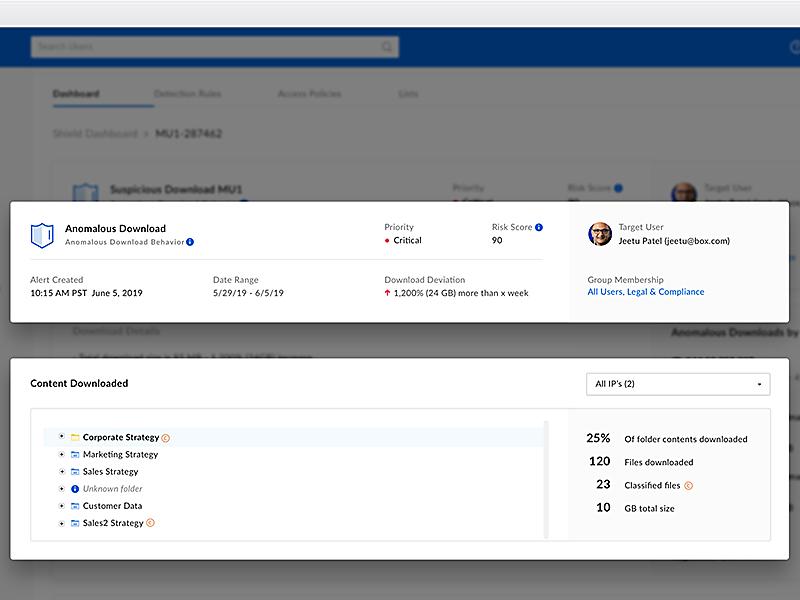Click the red upward arrow by Download Deviation
Image resolution: width=800 pixels, height=600 pixels.
point(387,293)
